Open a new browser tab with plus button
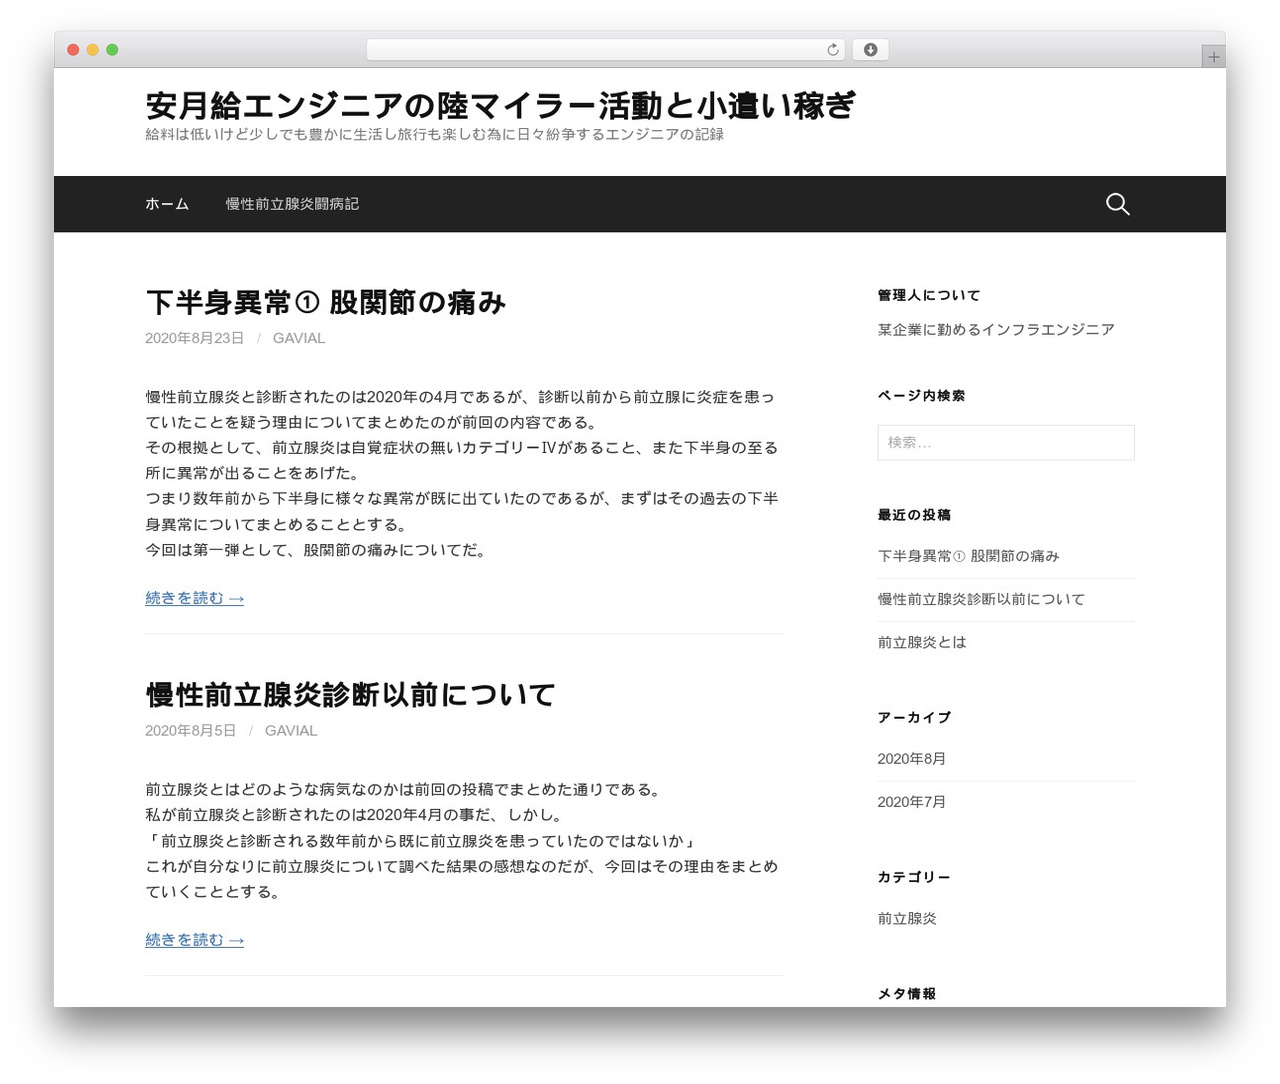 click(1213, 57)
